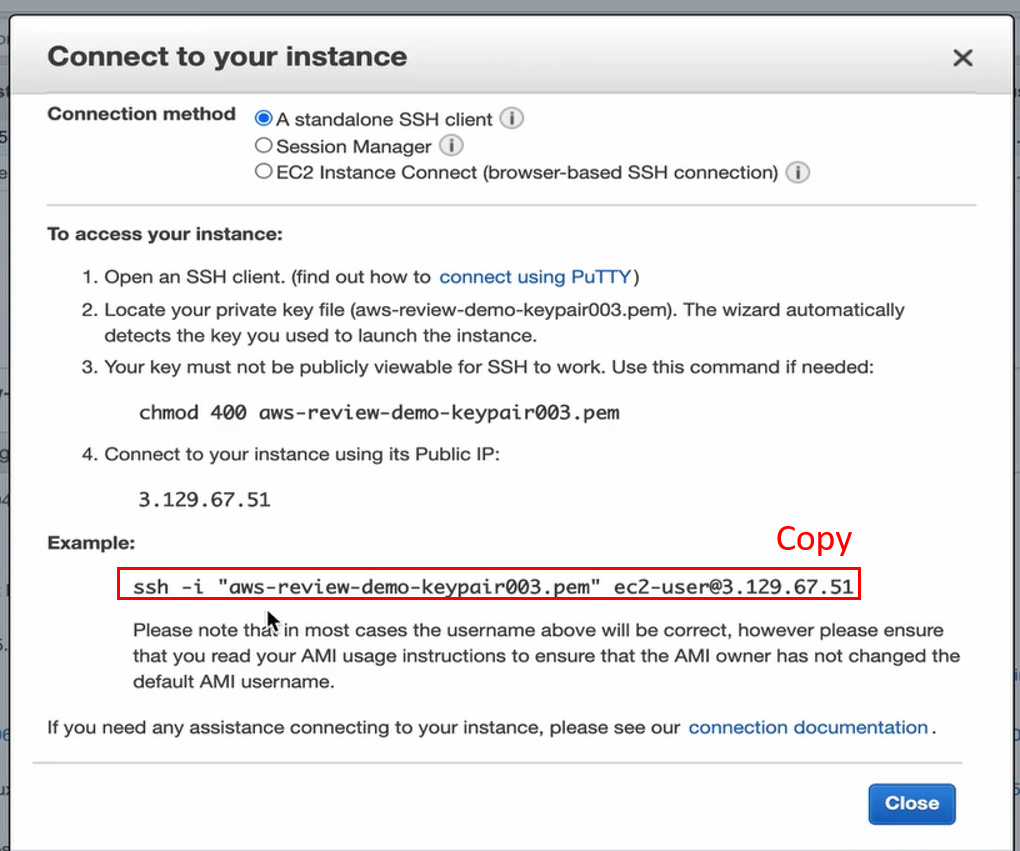Show info for EC2 Instance Connect option

click(797, 173)
